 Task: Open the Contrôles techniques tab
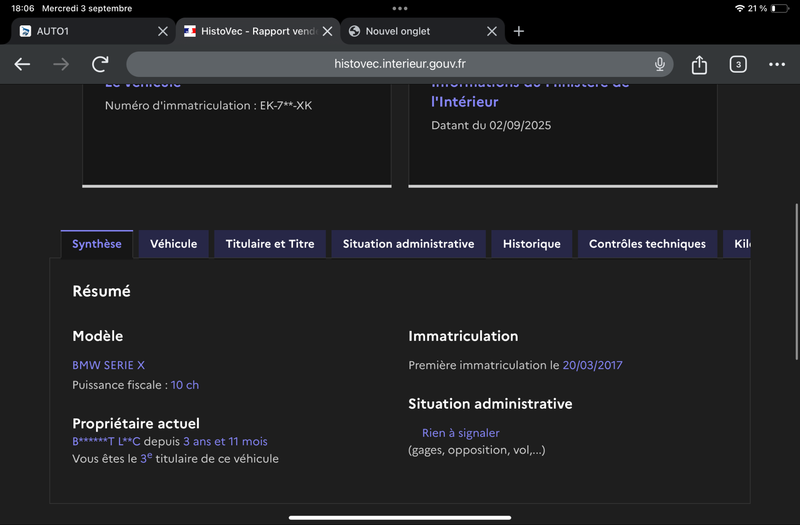[x=647, y=244]
